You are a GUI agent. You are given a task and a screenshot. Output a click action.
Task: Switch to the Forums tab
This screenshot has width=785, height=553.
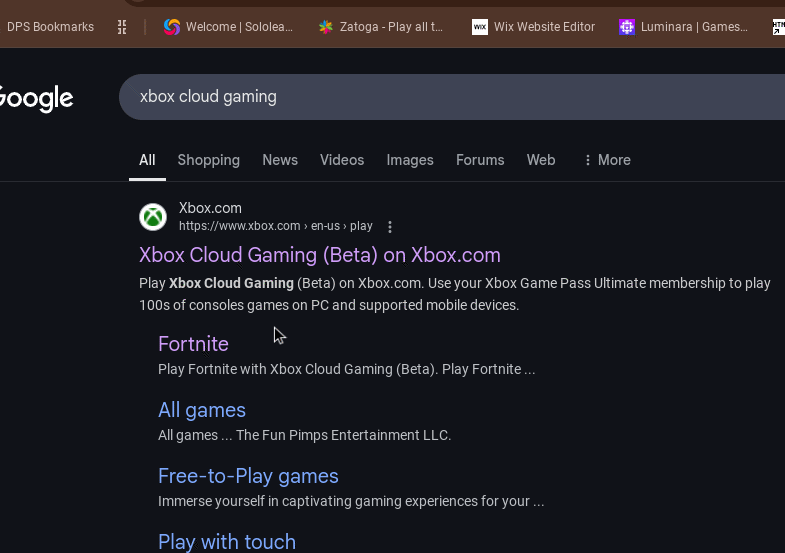pyautogui.click(x=480, y=160)
